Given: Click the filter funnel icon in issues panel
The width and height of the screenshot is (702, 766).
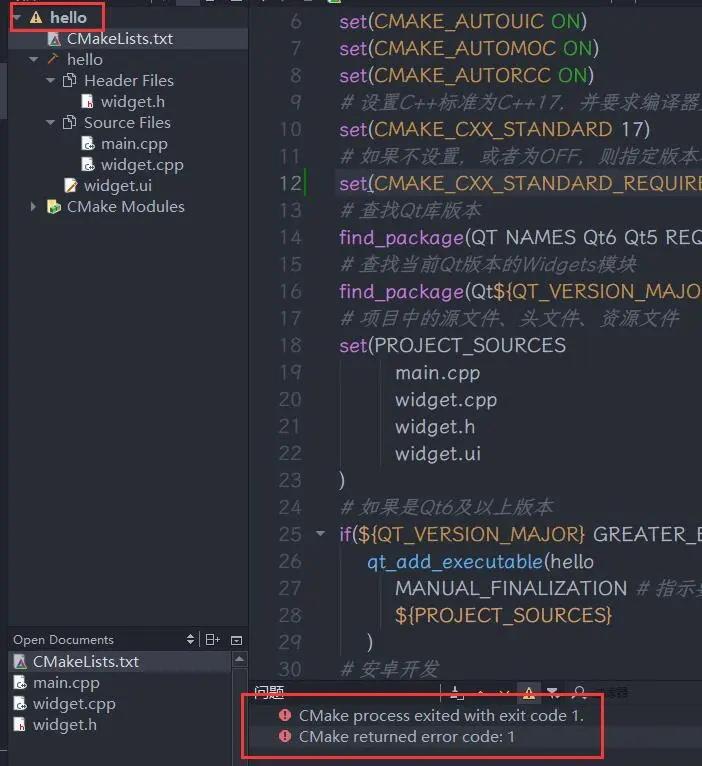Looking at the screenshot, I should (552, 692).
